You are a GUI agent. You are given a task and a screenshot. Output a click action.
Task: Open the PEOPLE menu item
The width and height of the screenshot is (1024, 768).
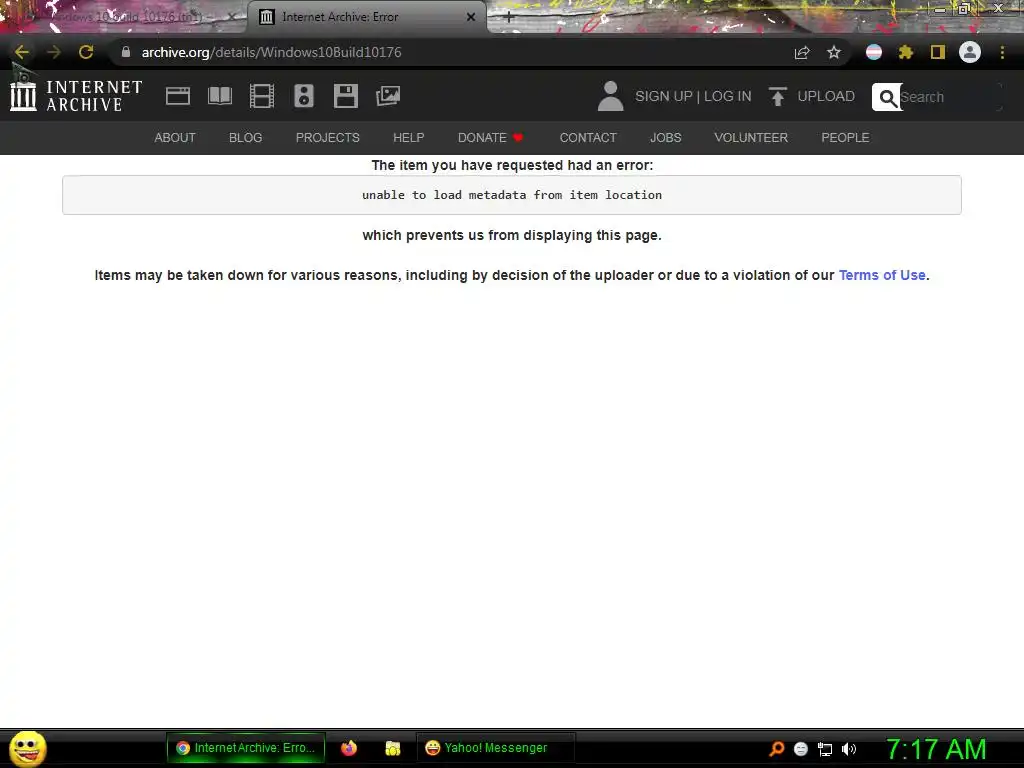845,138
